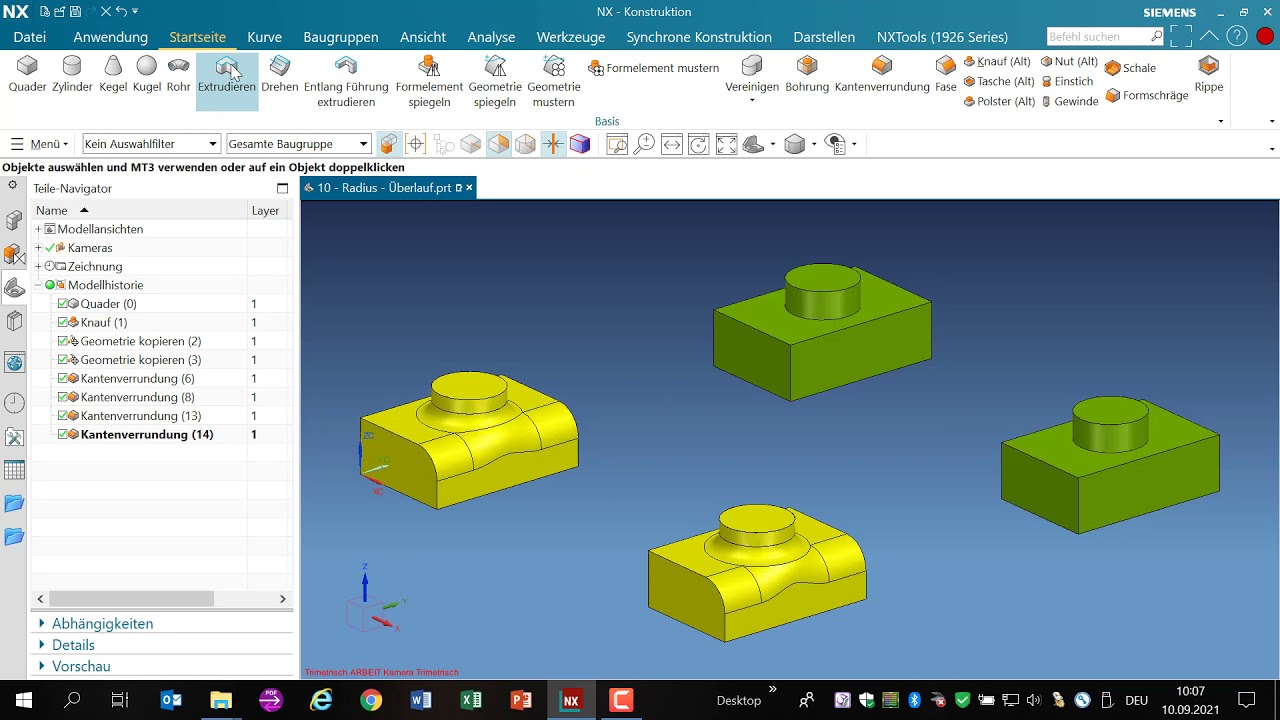Choose Formelement spiegeln
The height and width of the screenshot is (720, 1280).
click(429, 82)
